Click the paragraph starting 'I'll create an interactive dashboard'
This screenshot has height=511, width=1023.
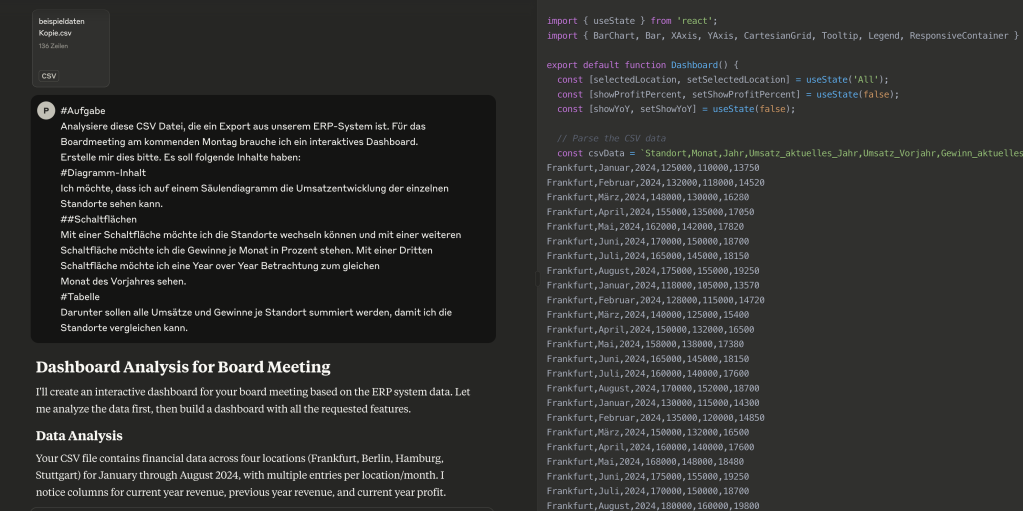pyautogui.click(x=253, y=401)
